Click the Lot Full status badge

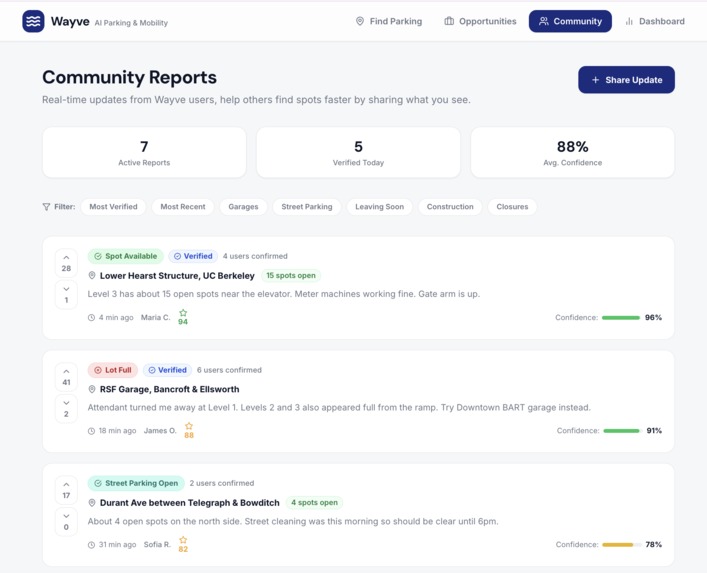113,370
